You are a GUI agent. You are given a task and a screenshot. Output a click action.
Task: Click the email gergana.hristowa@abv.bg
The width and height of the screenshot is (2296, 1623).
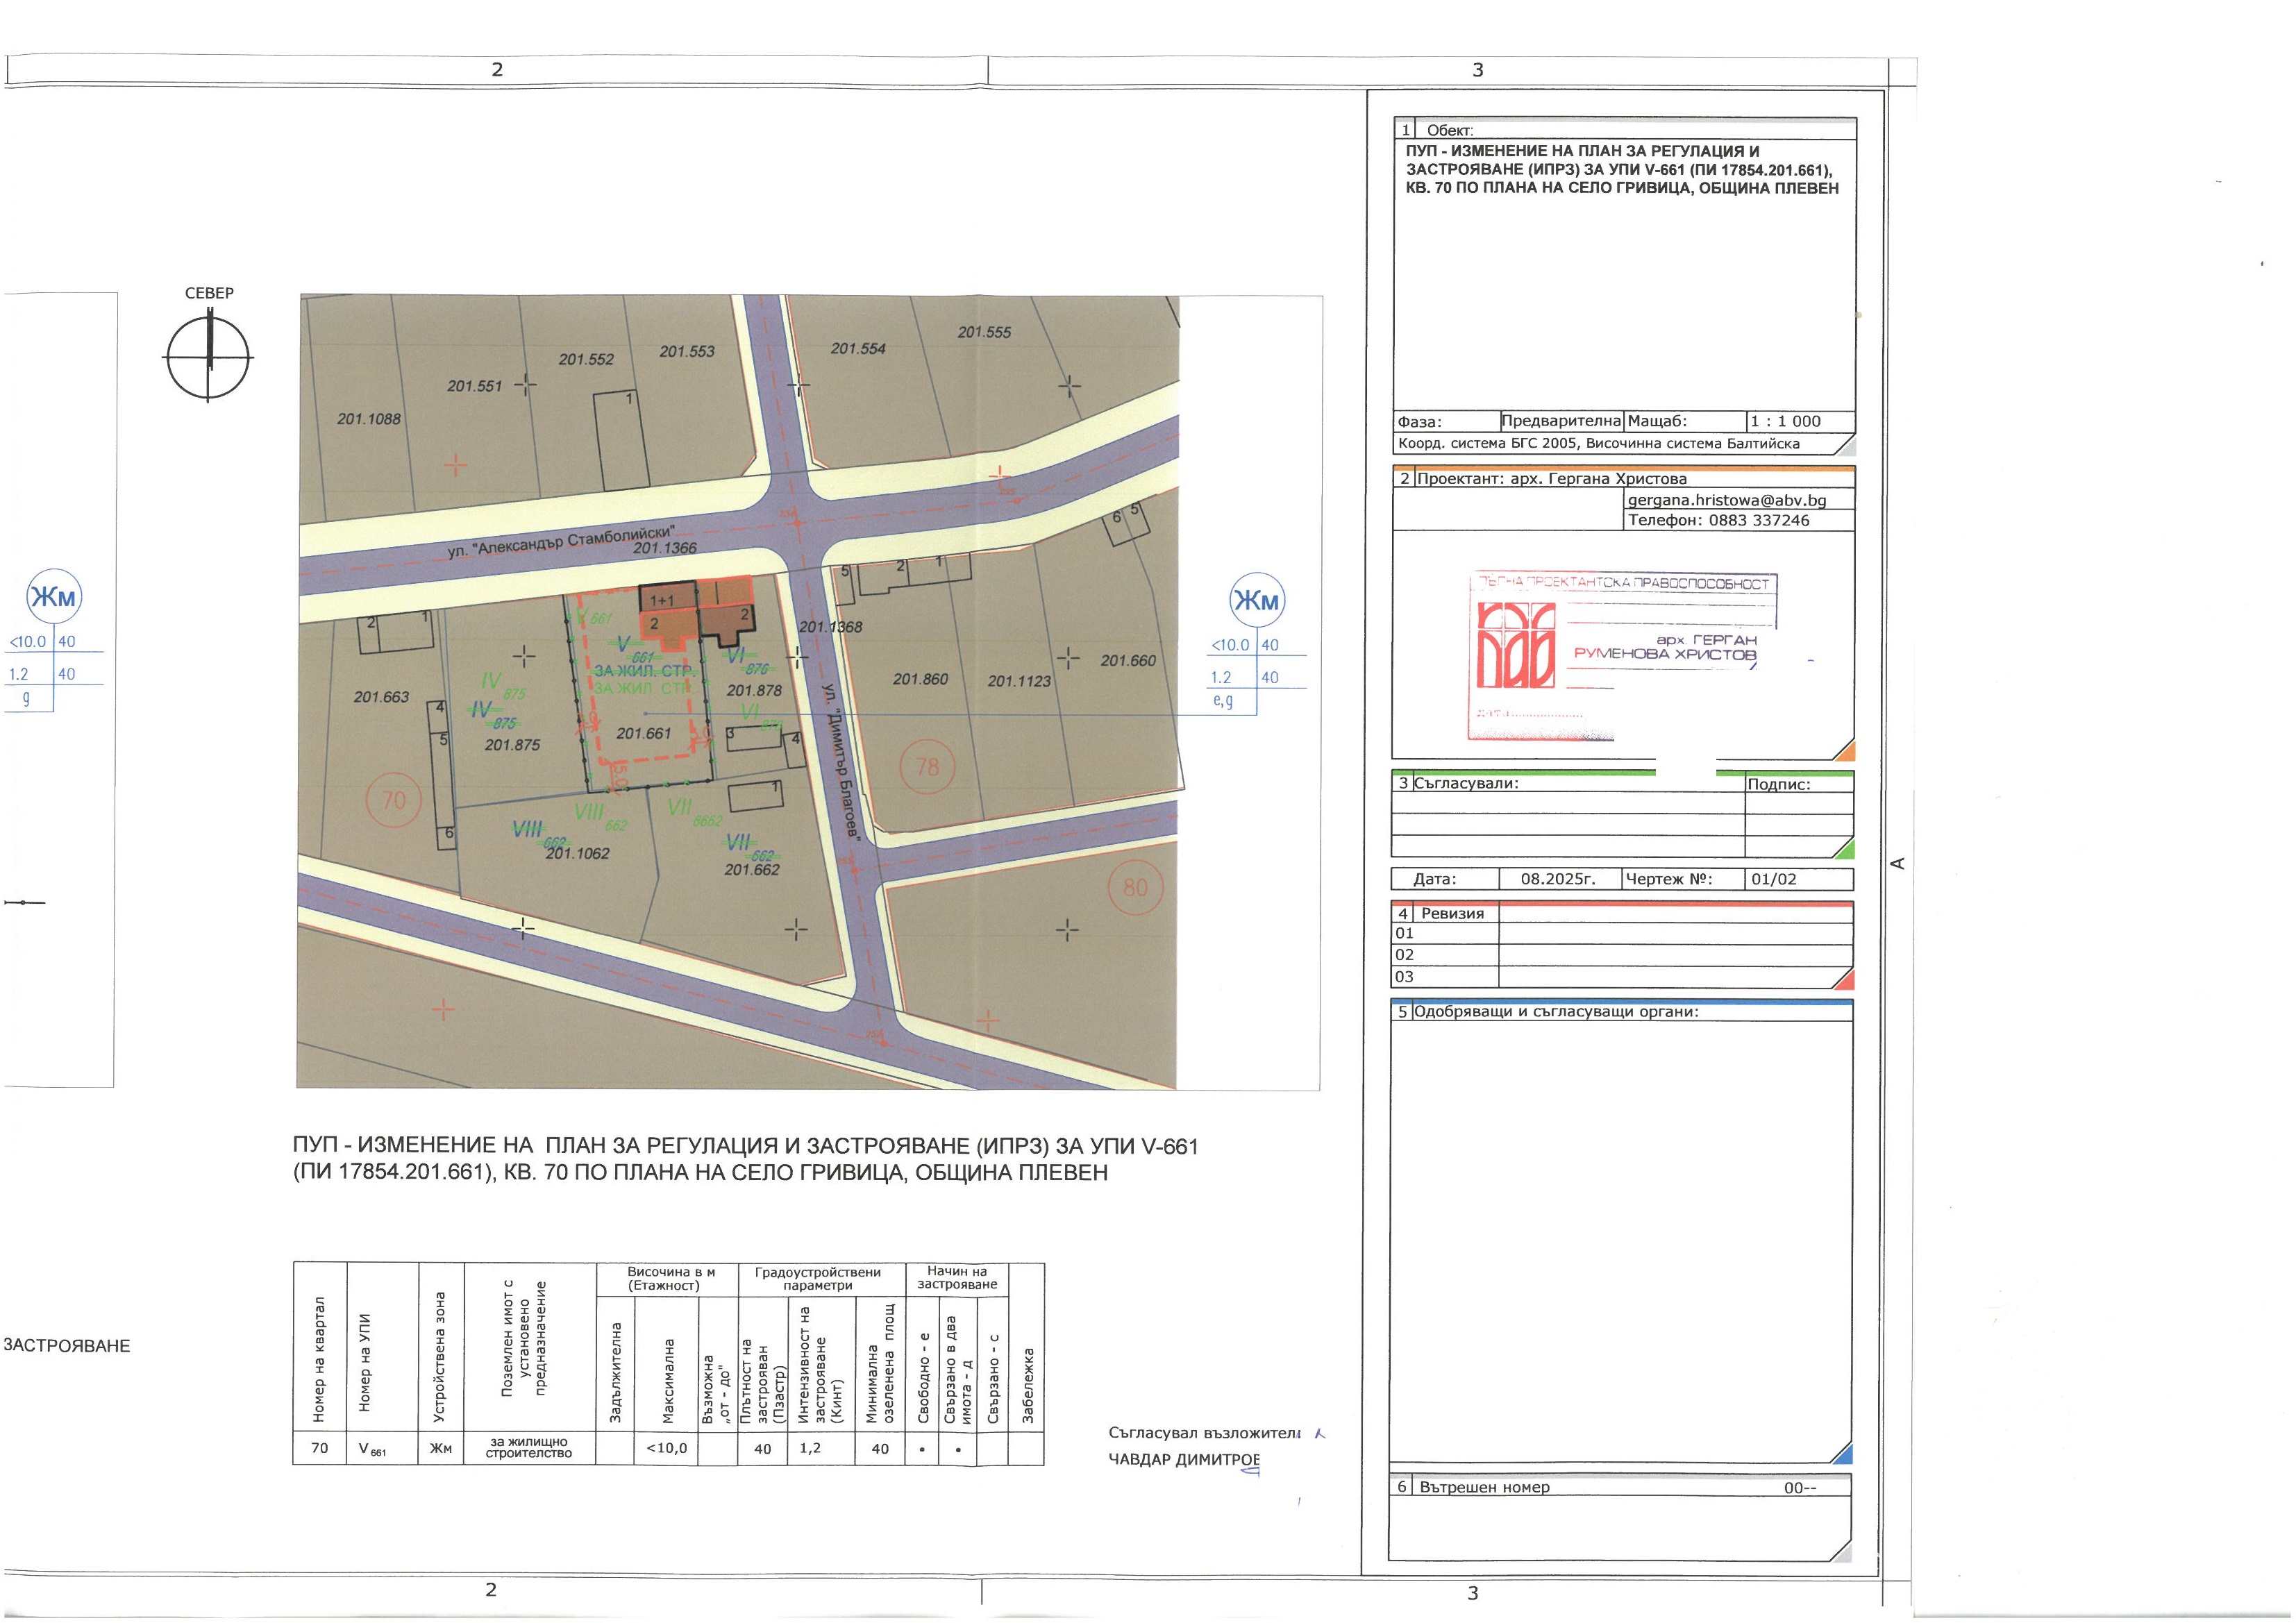1727,500
